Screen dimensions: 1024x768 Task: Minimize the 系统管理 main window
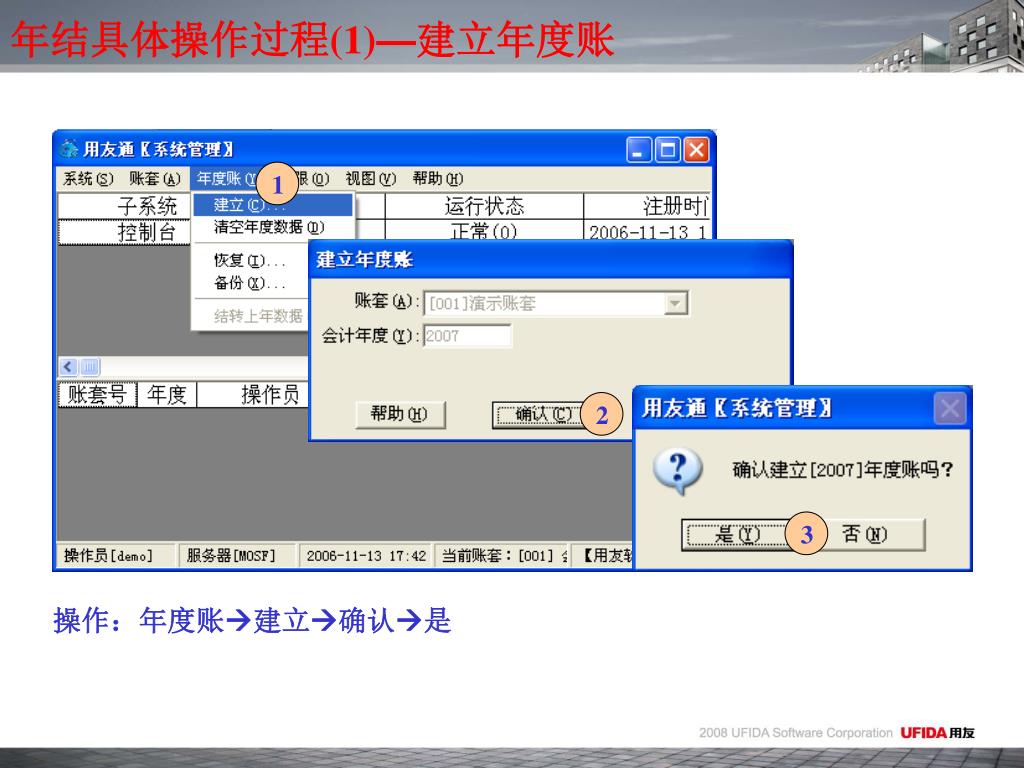pyautogui.click(x=639, y=150)
